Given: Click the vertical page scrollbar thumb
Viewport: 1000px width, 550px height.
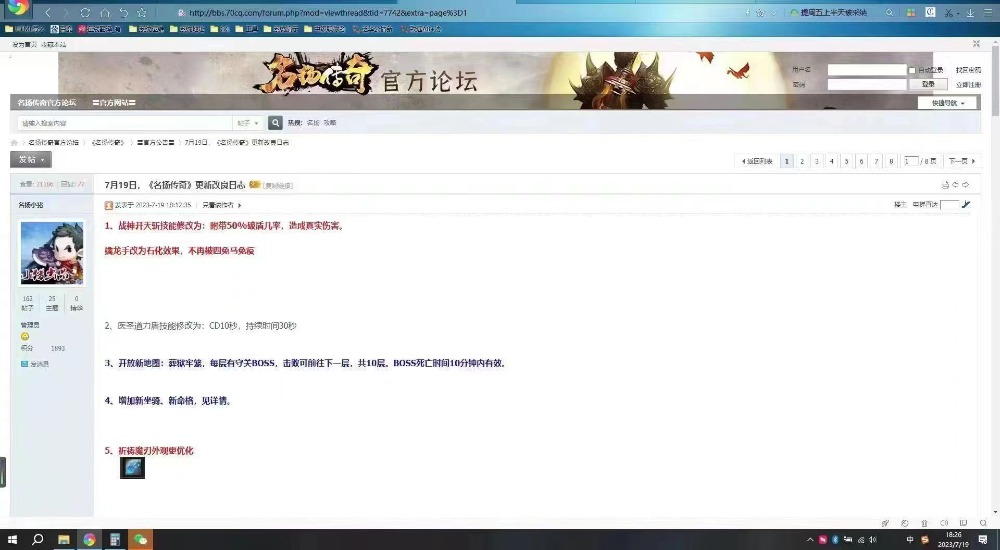Looking at the screenshot, I should [x=996, y=80].
